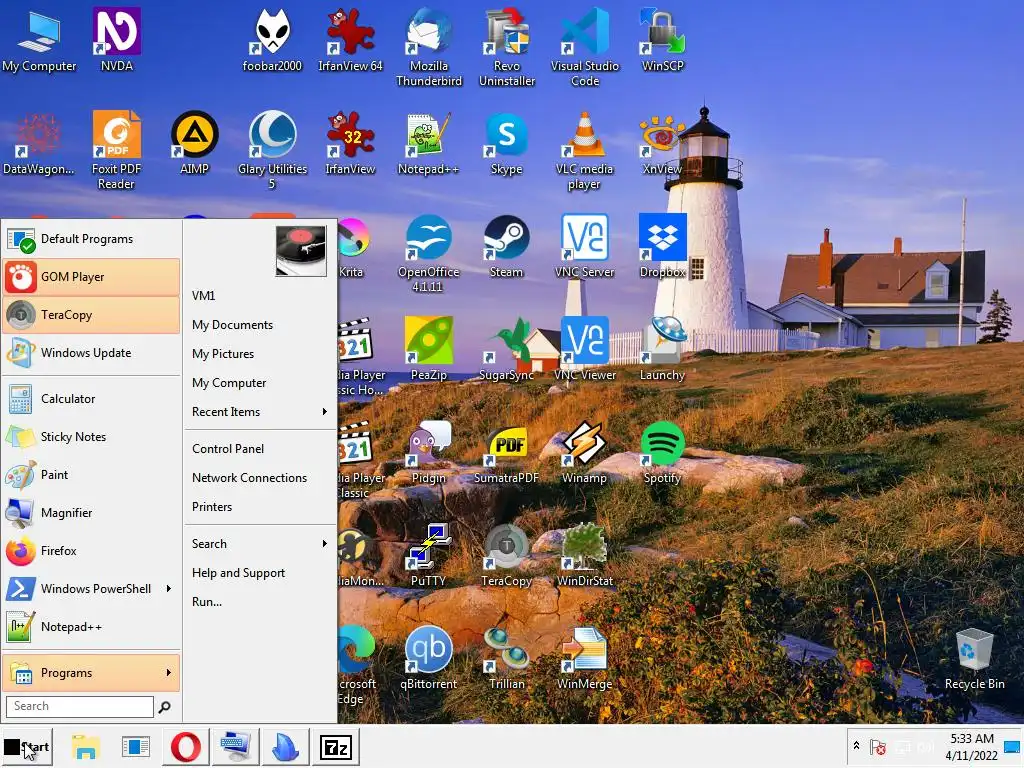Viewport: 1024px width, 768px height.
Task: Show hidden system tray icons
Action: pyautogui.click(x=856, y=745)
